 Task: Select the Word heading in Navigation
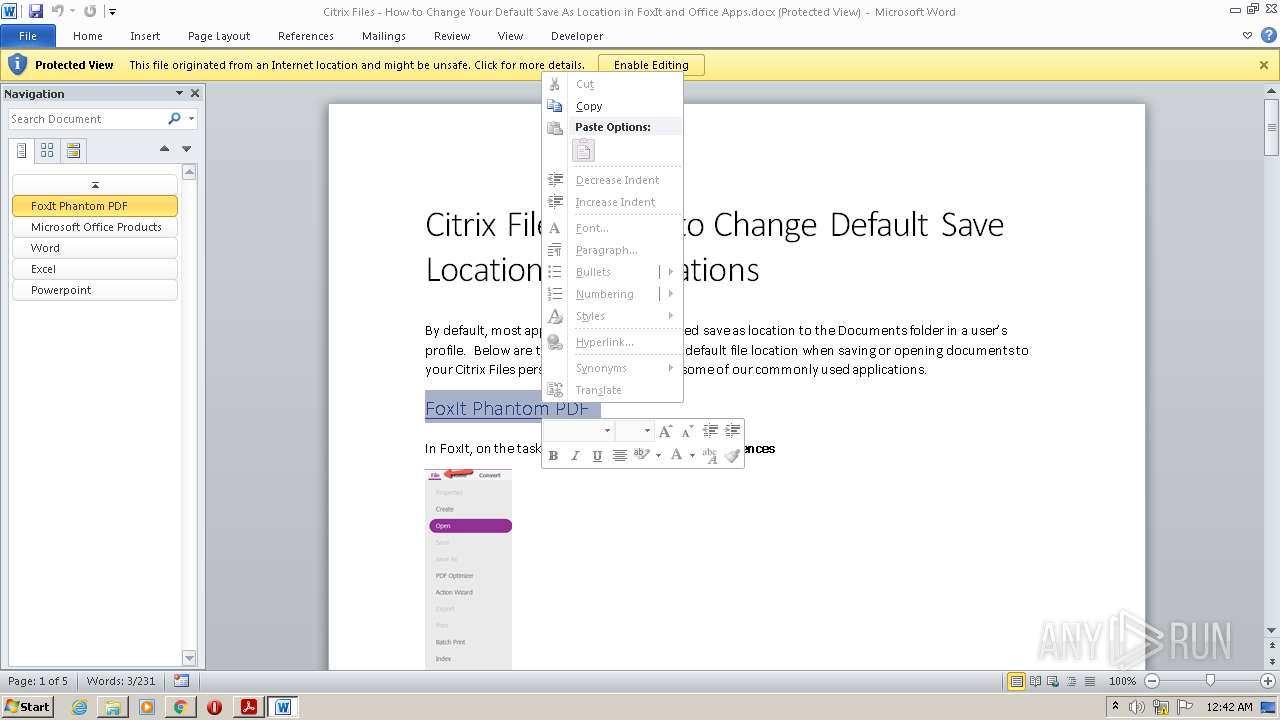click(95, 248)
